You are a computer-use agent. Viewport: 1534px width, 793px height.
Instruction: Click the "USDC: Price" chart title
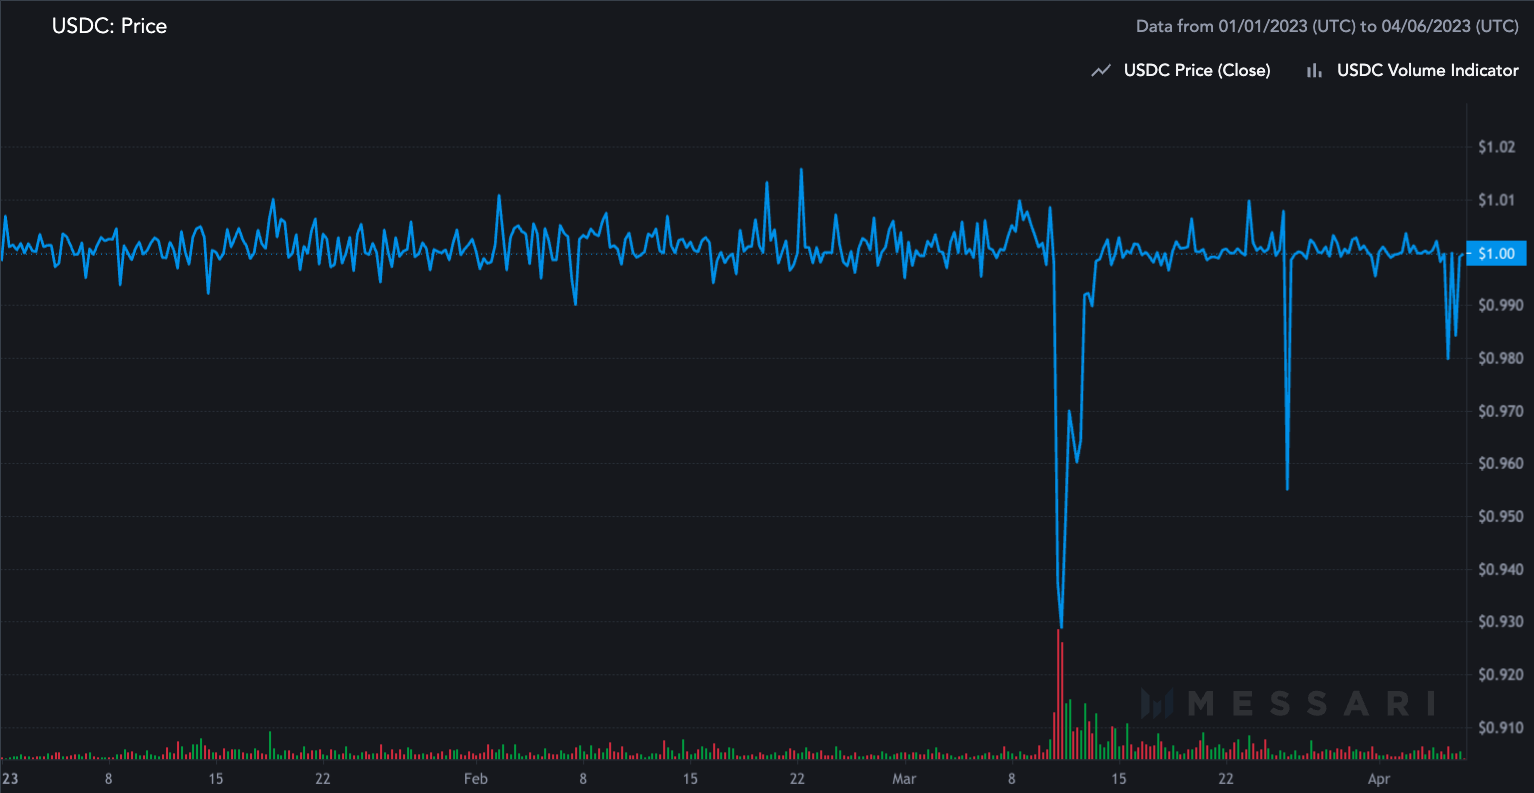109,26
